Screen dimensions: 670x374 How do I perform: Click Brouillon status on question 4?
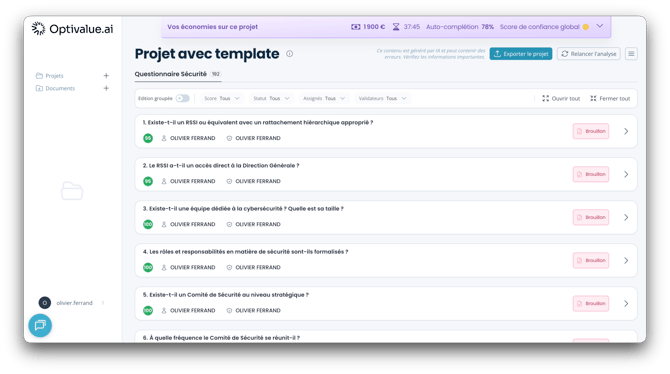(x=591, y=260)
